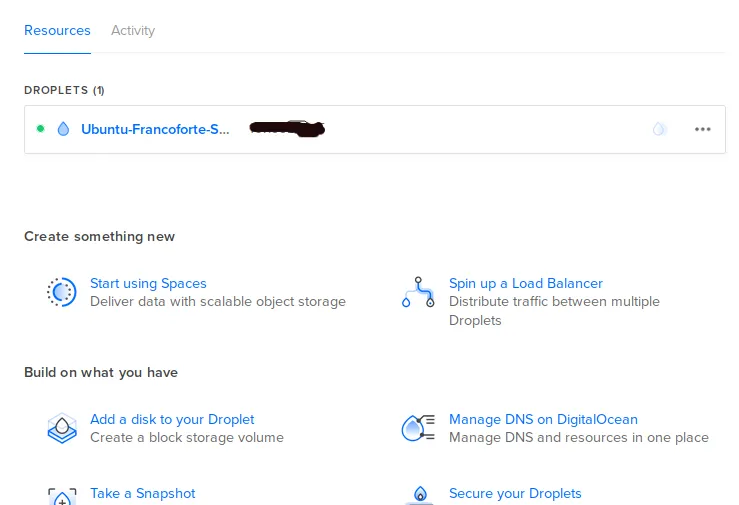Click Deliver data with scalable object storage text
Viewport: 739px width, 505px height.
[218, 301]
